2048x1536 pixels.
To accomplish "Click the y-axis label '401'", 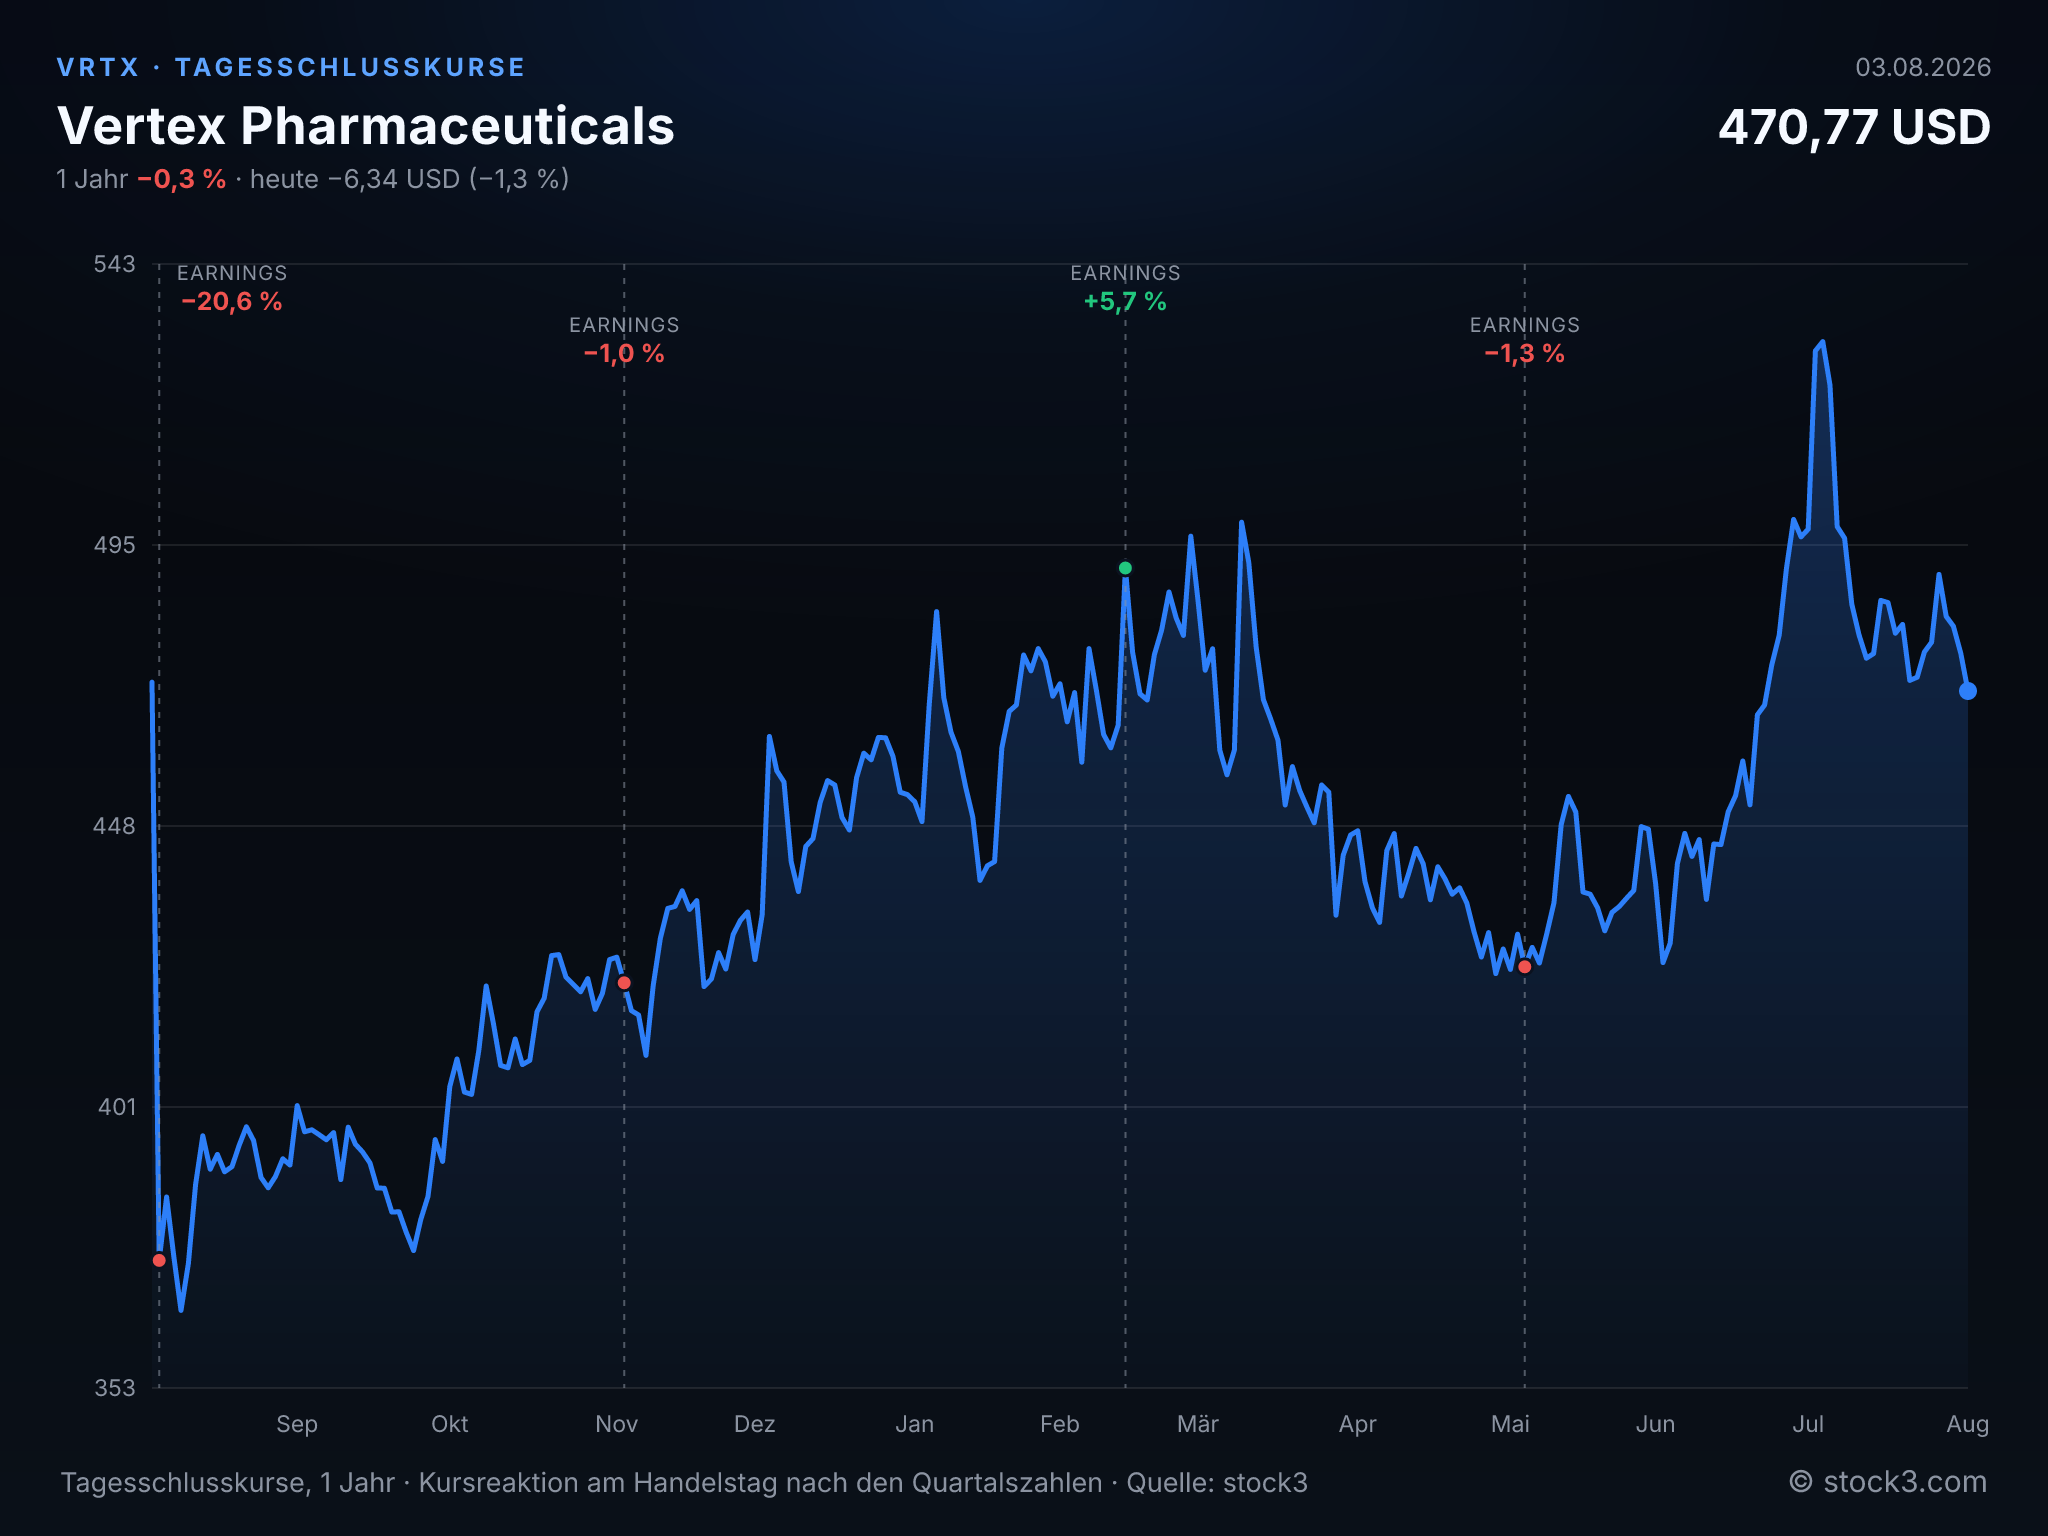I will (116, 1107).
